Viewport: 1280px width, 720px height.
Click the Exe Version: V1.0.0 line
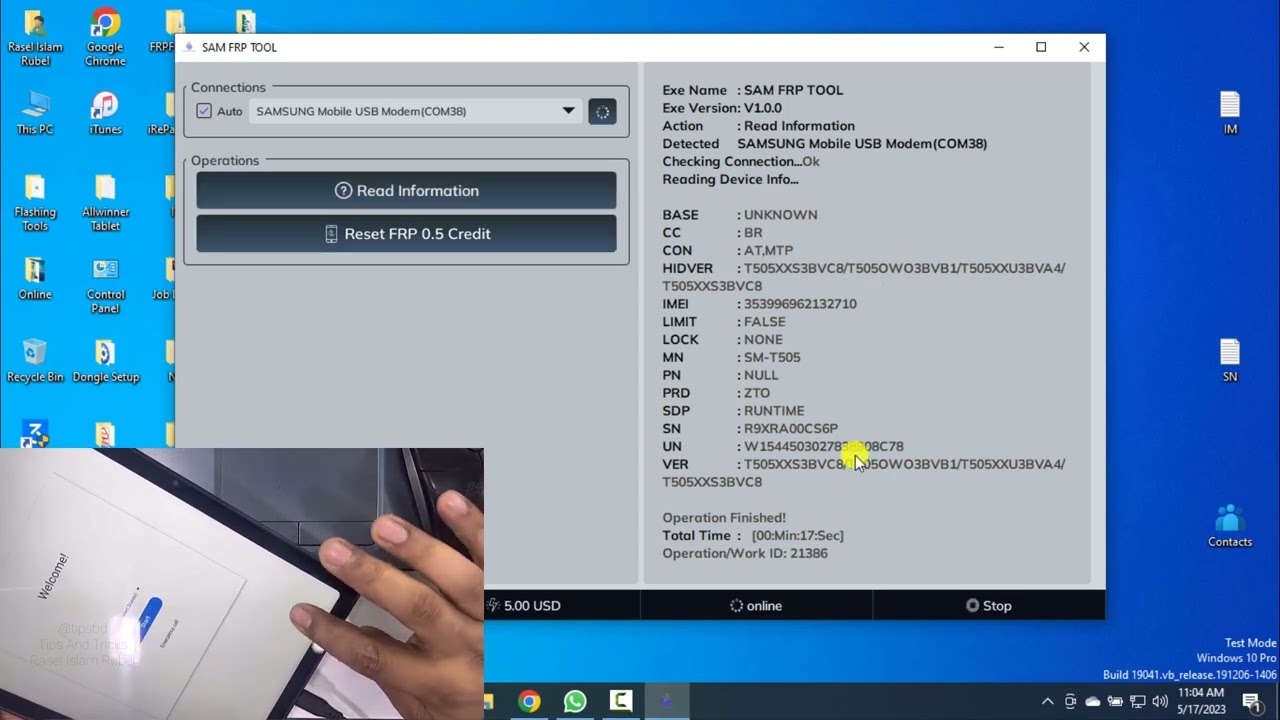click(722, 108)
